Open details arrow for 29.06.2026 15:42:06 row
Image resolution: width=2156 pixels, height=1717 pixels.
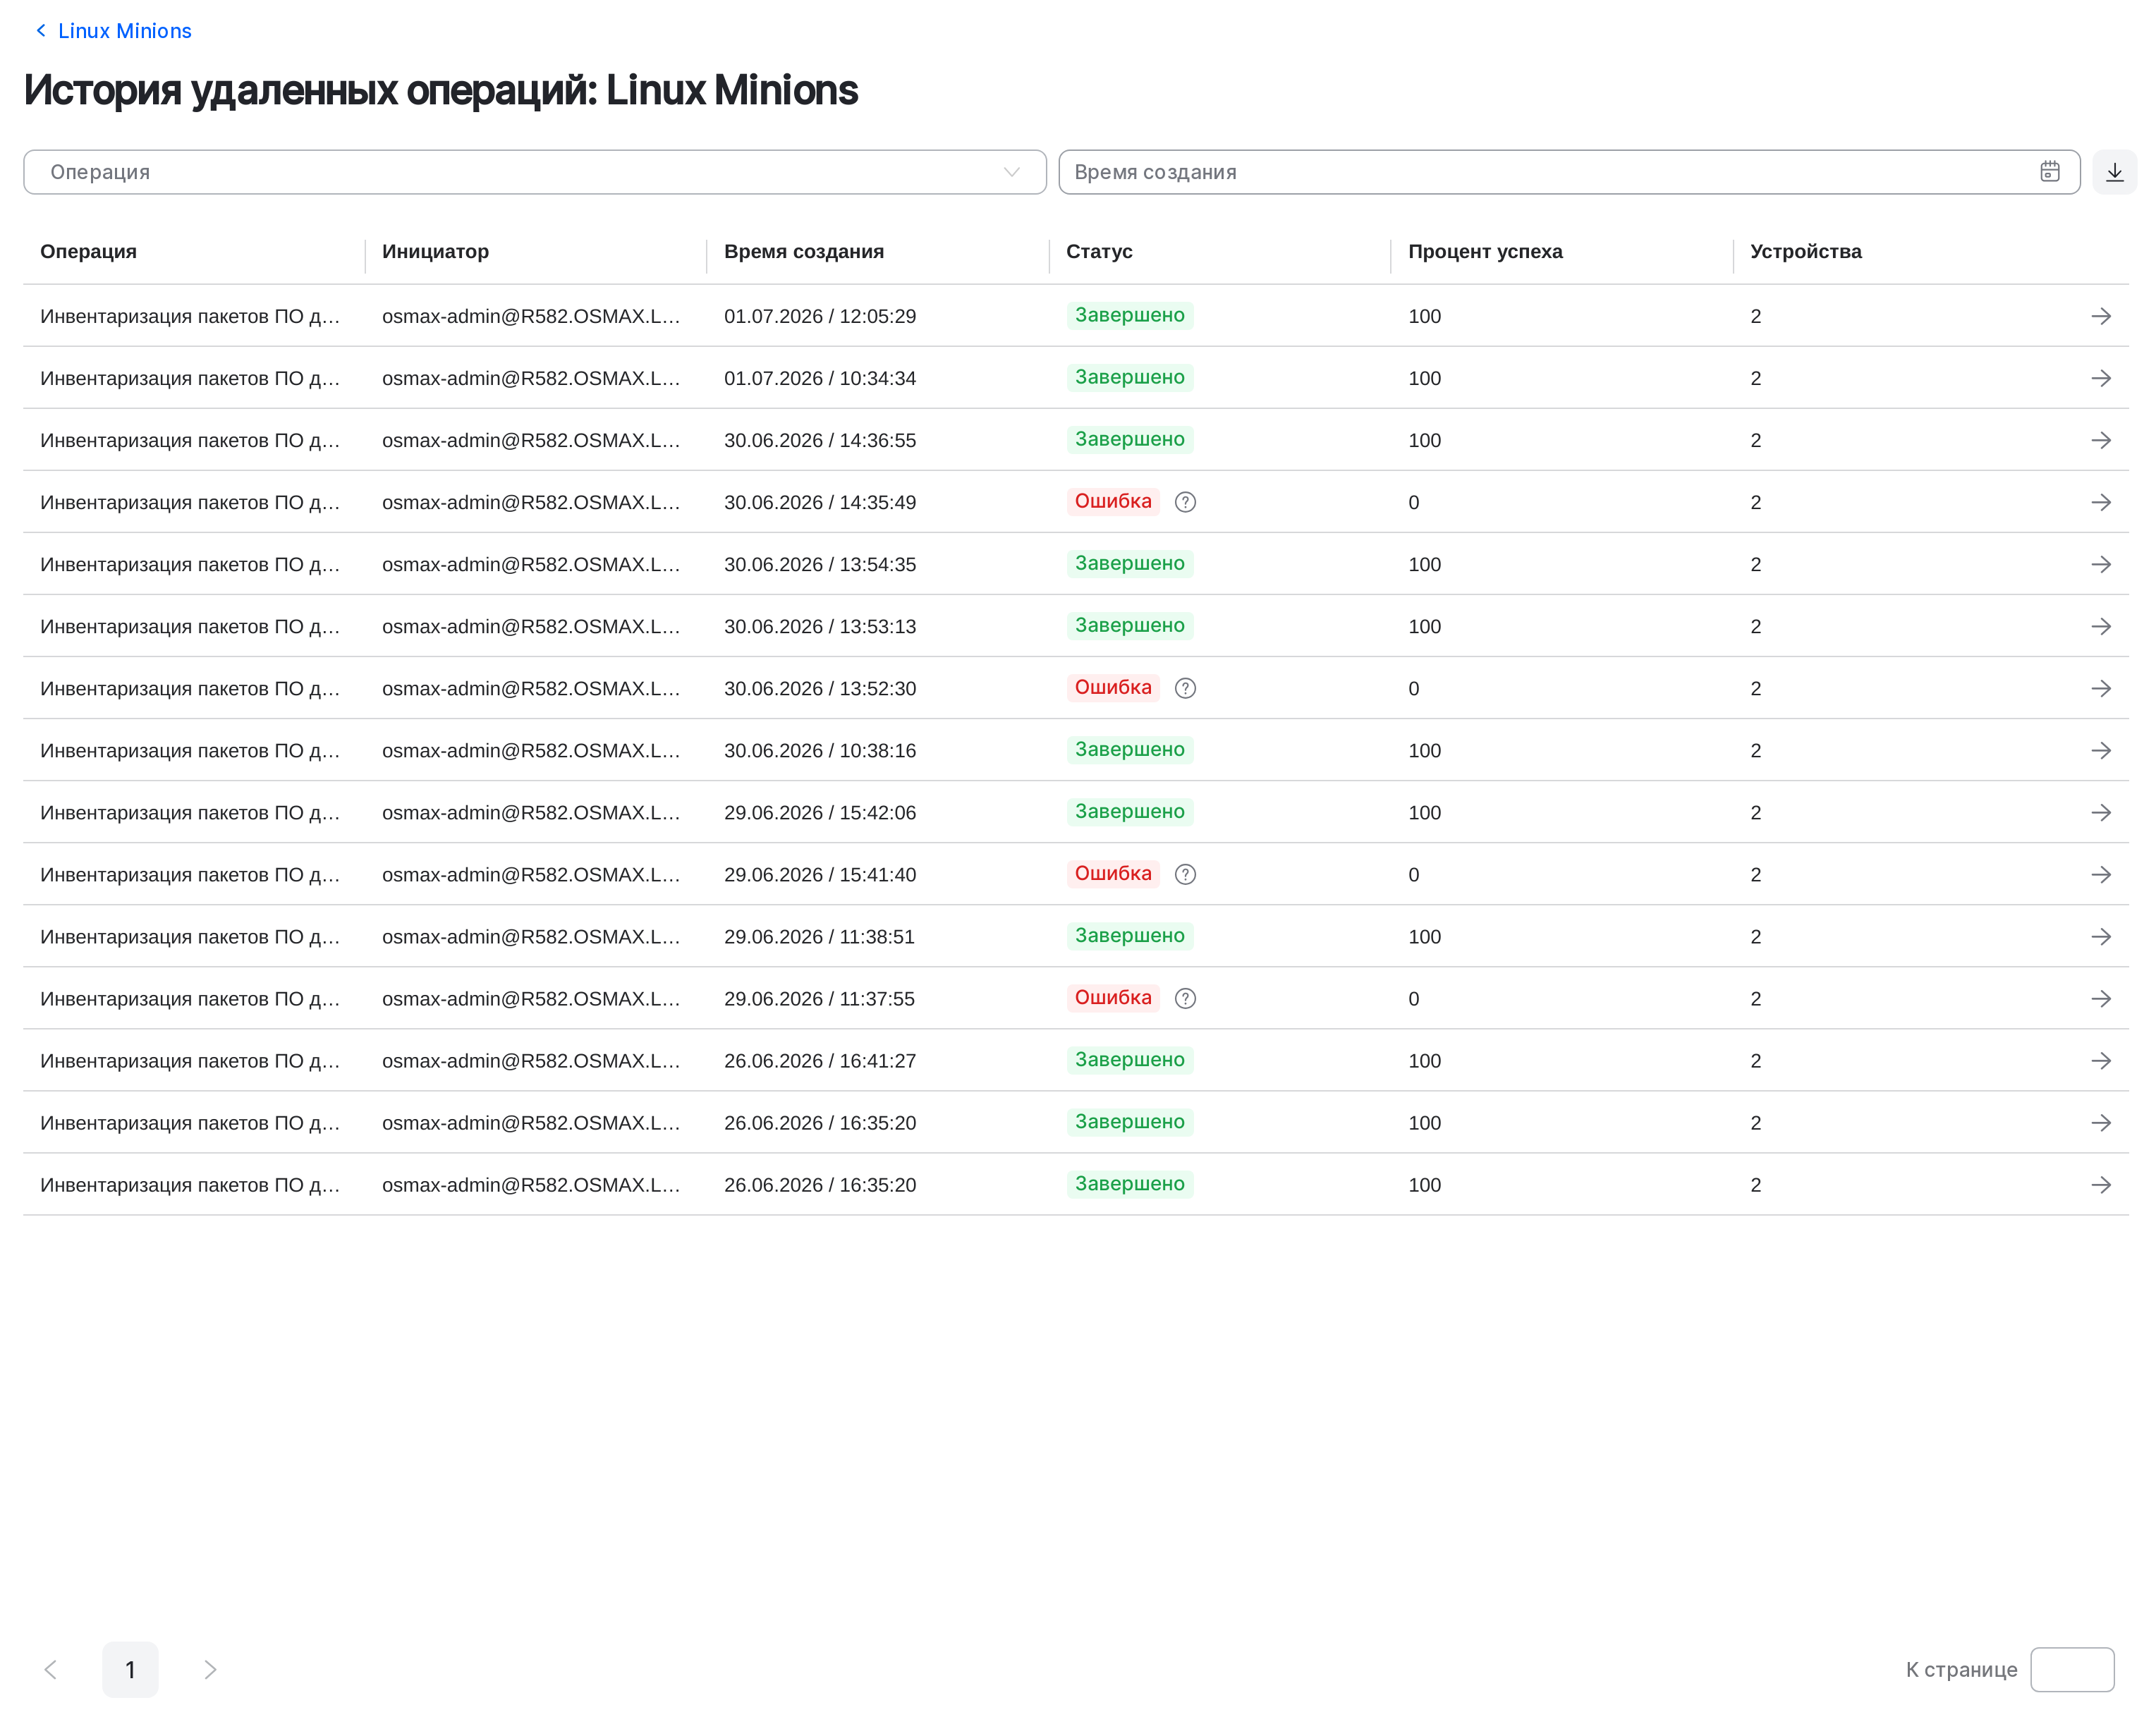[x=2101, y=812]
